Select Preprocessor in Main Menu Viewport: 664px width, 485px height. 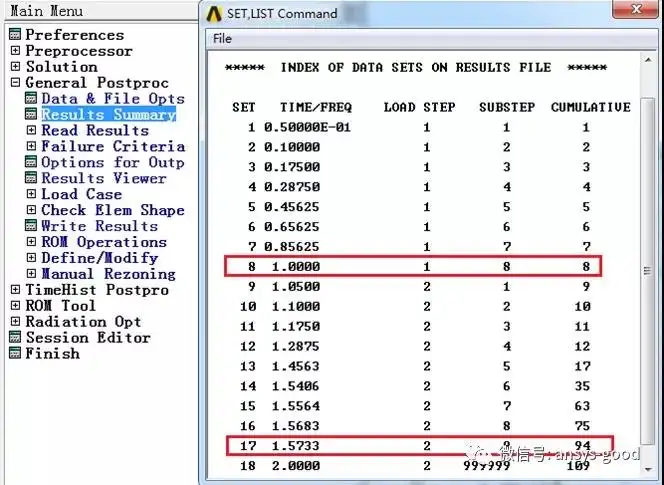79,51
